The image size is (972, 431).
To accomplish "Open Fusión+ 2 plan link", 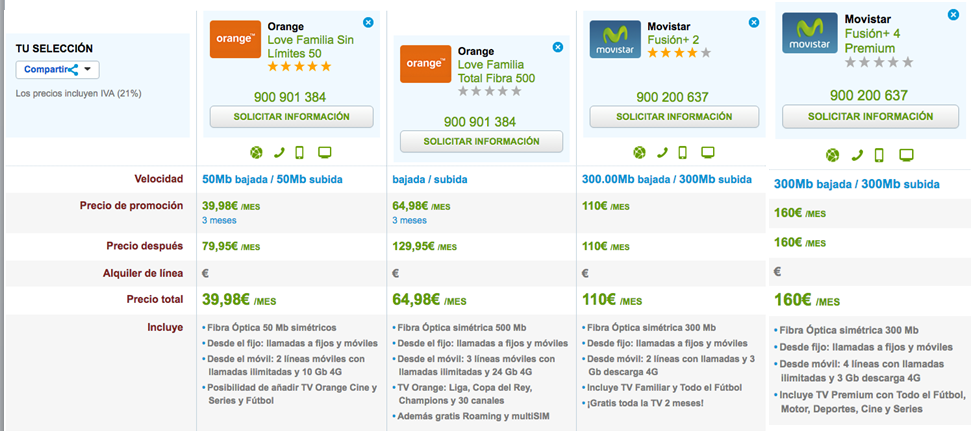I will (673, 40).
